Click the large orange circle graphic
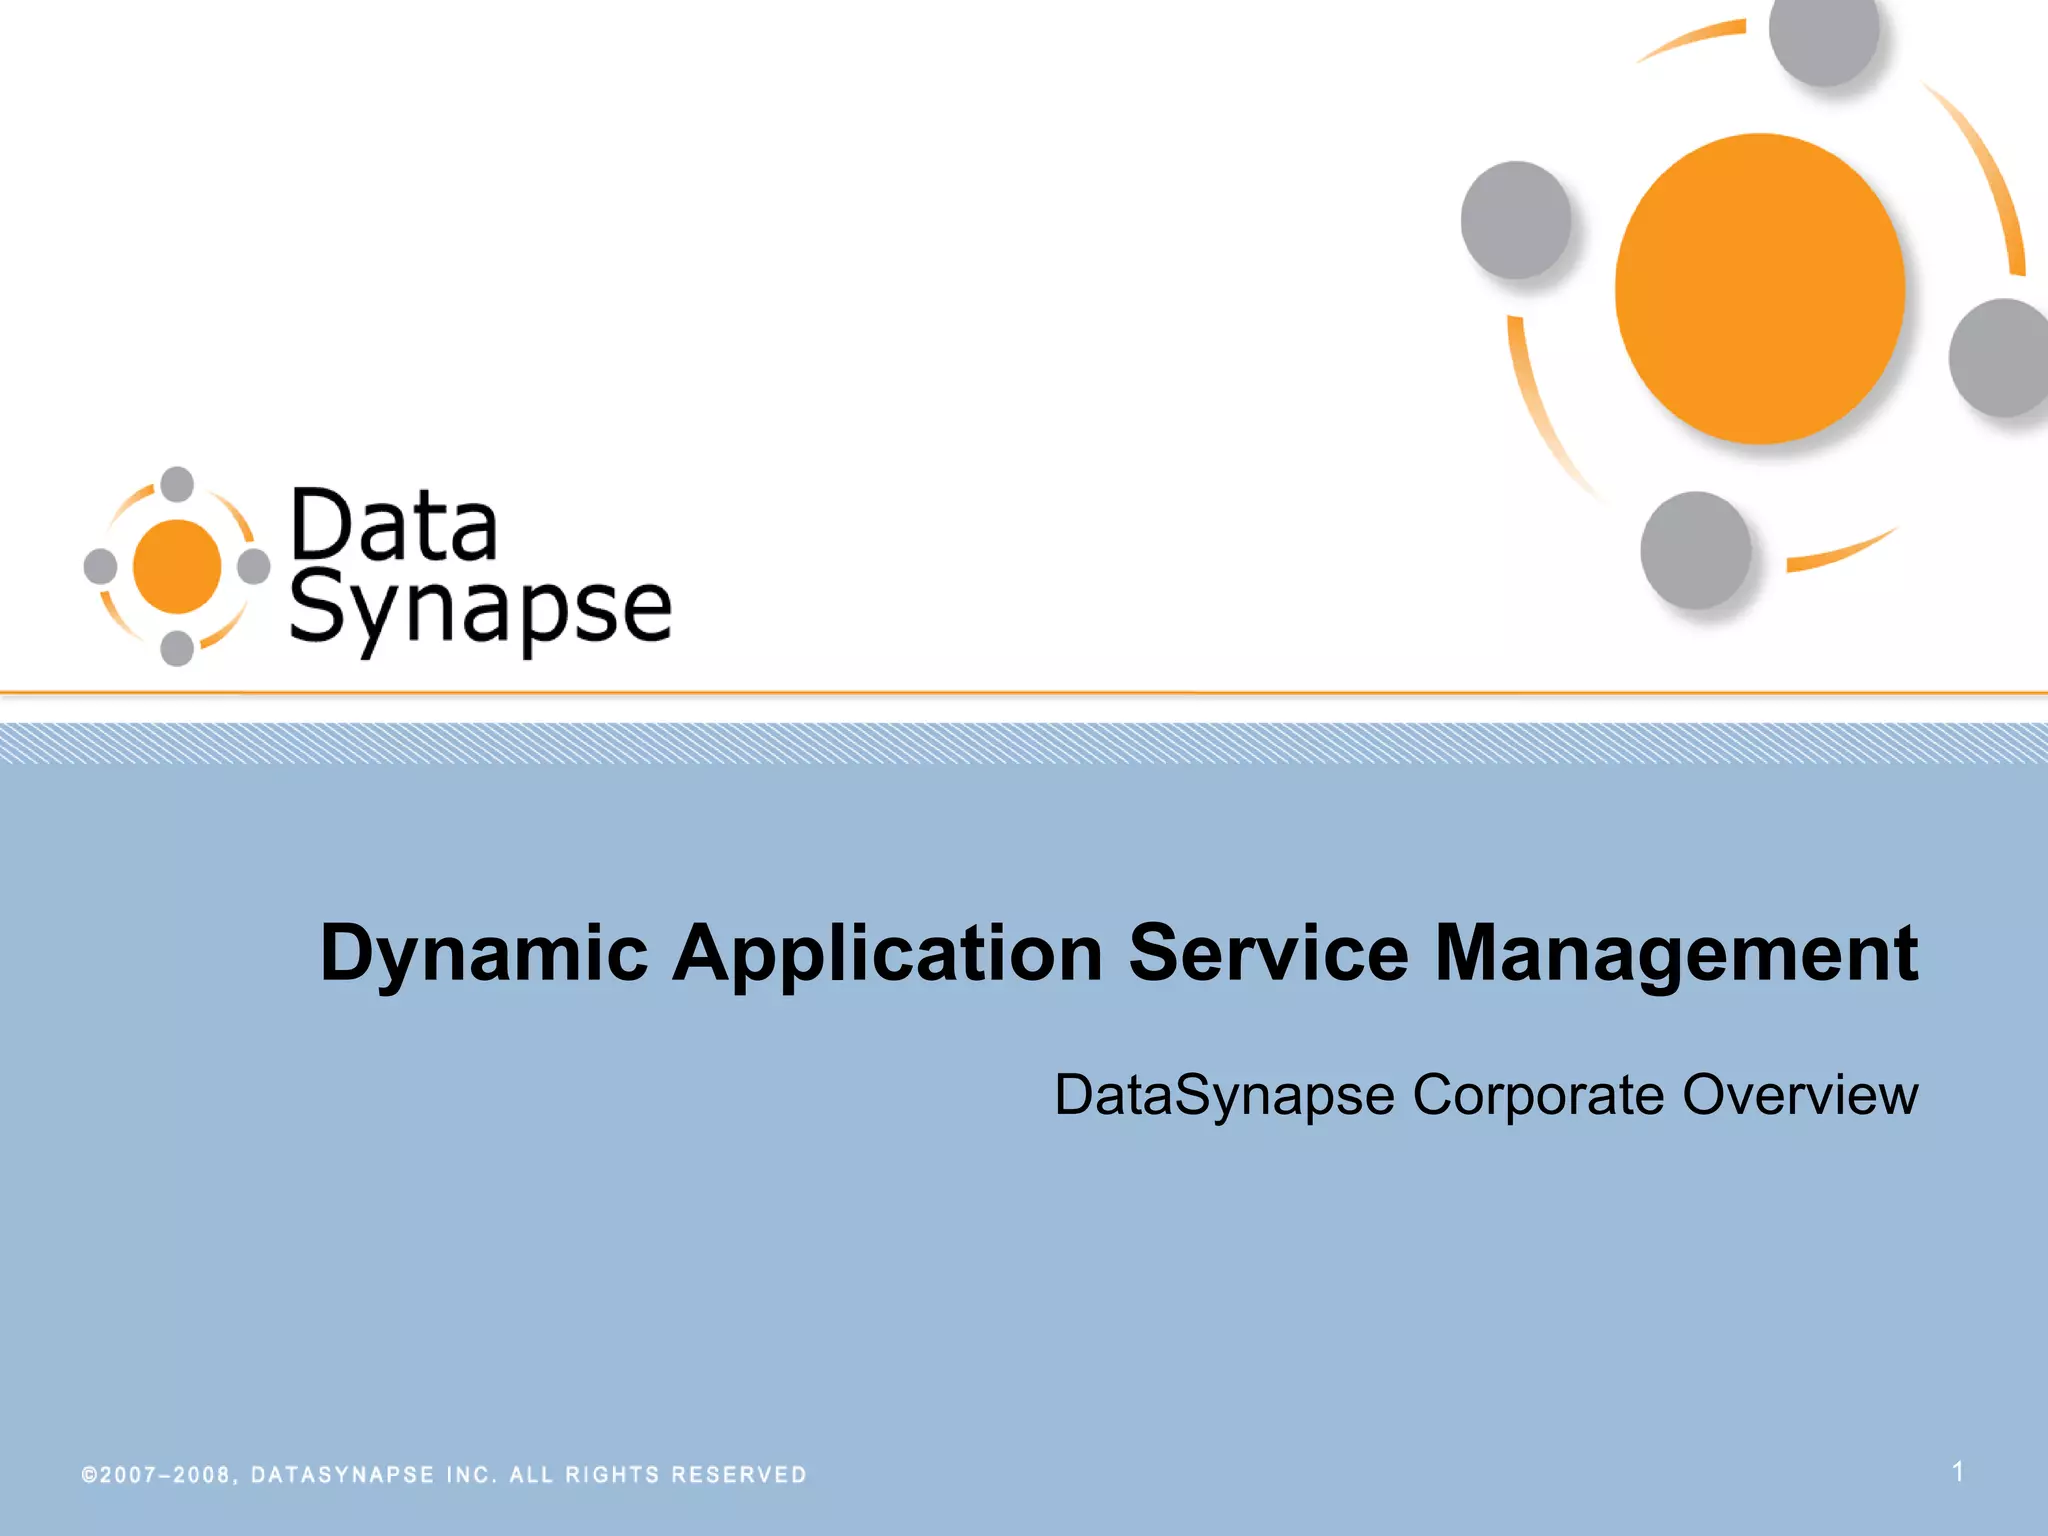Image resolution: width=2048 pixels, height=1536 pixels. (1759, 288)
